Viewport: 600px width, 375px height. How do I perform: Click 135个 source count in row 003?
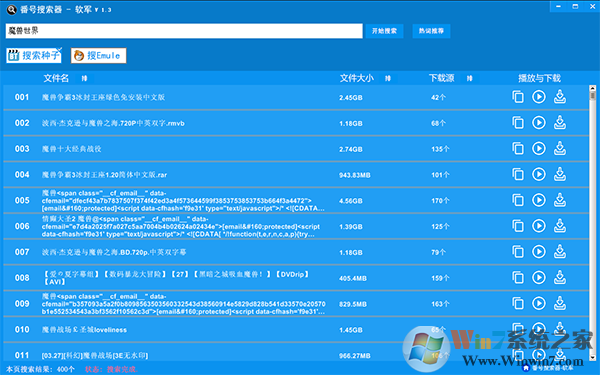pos(440,149)
